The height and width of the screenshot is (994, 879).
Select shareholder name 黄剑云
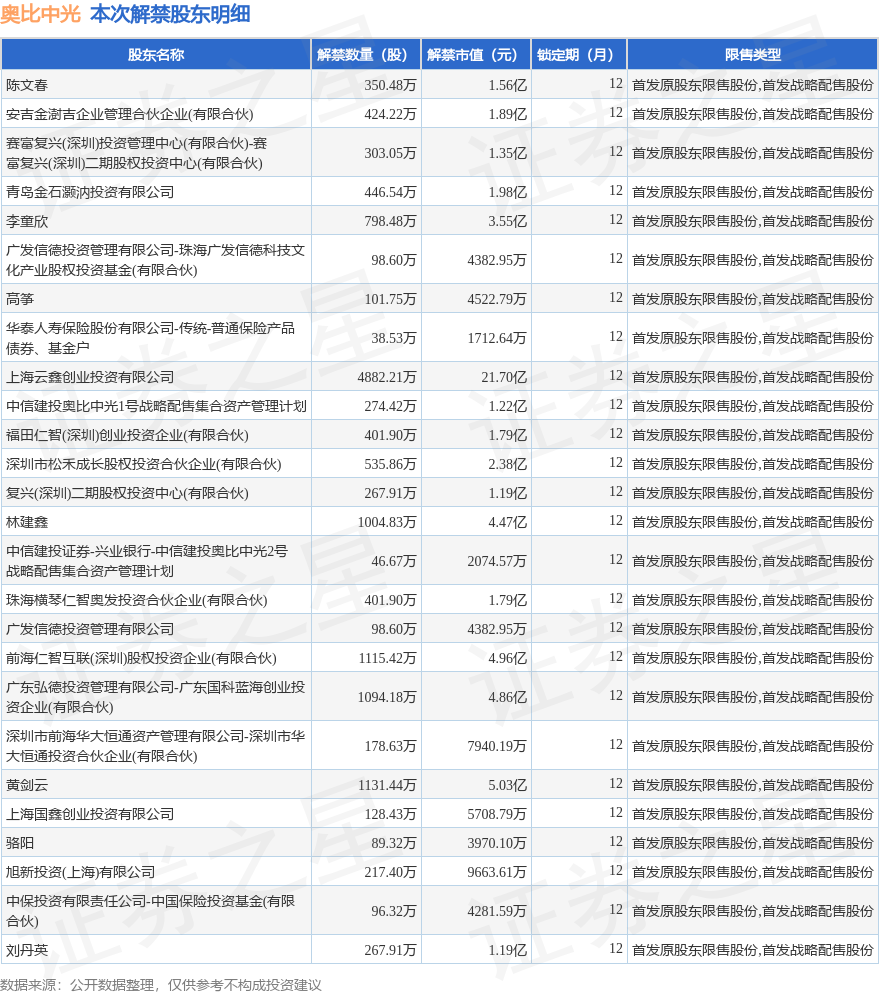click(x=27, y=785)
